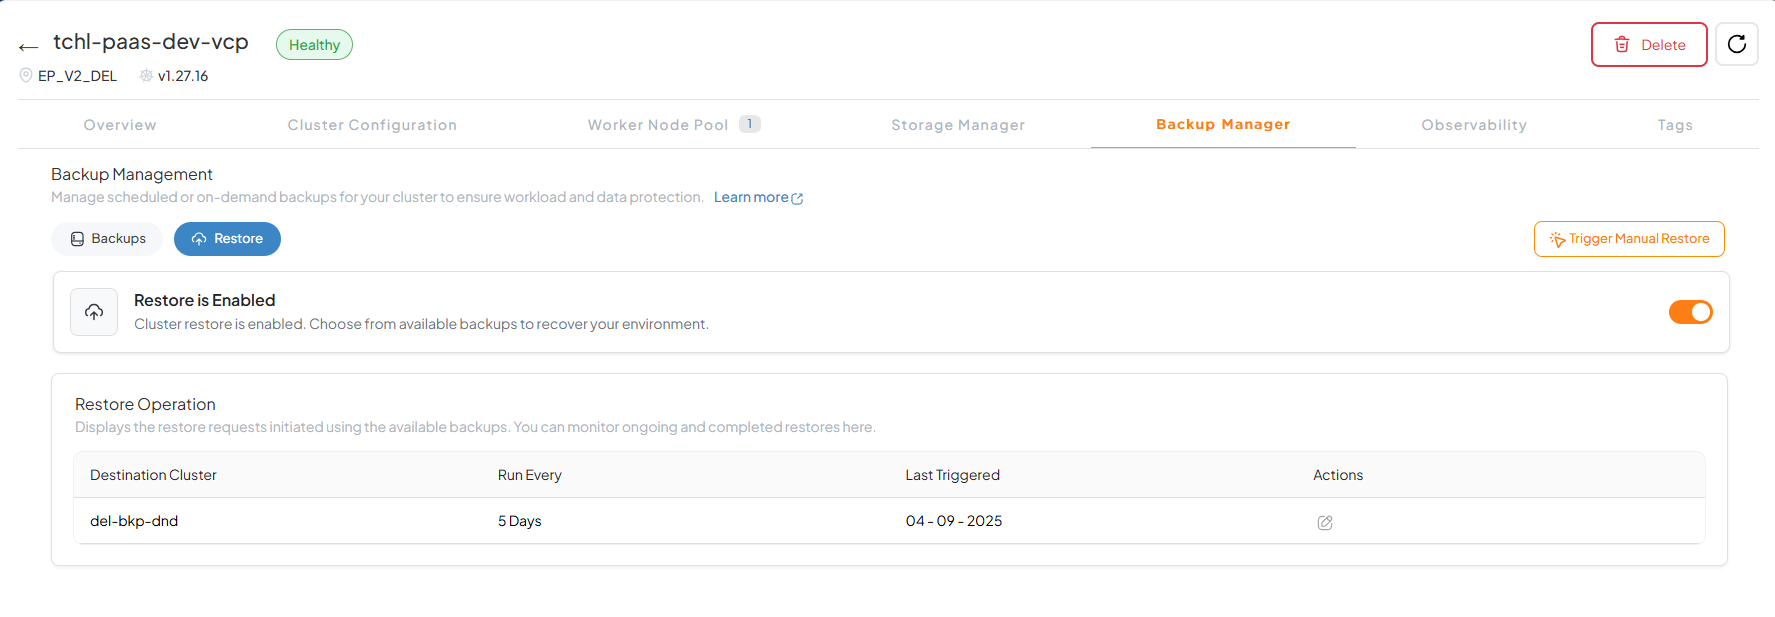Click the Restore is Enabled title
The width and height of the screenshot is (1775, 617).
(205, 300)
